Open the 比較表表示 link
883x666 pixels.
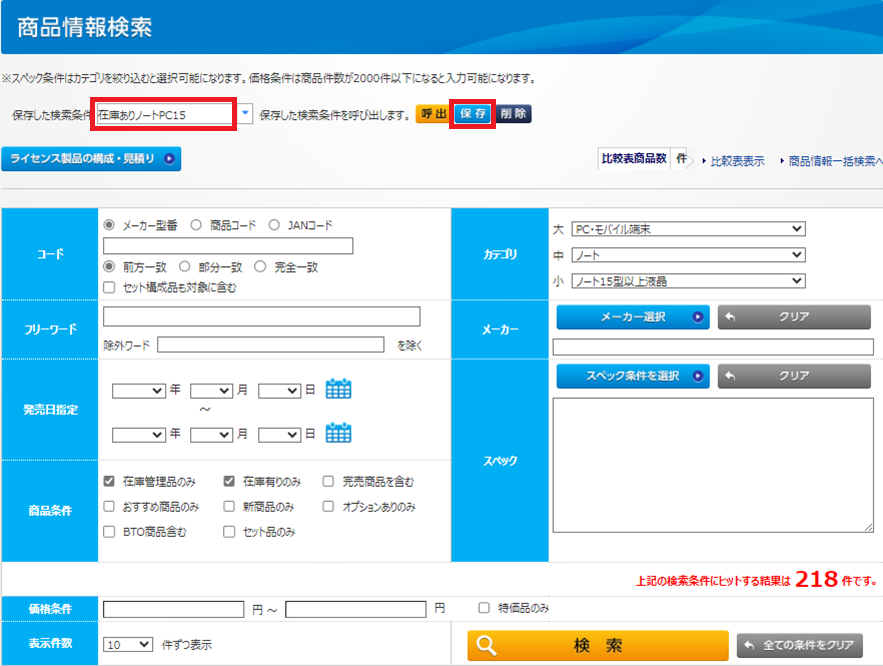(736, 160)
